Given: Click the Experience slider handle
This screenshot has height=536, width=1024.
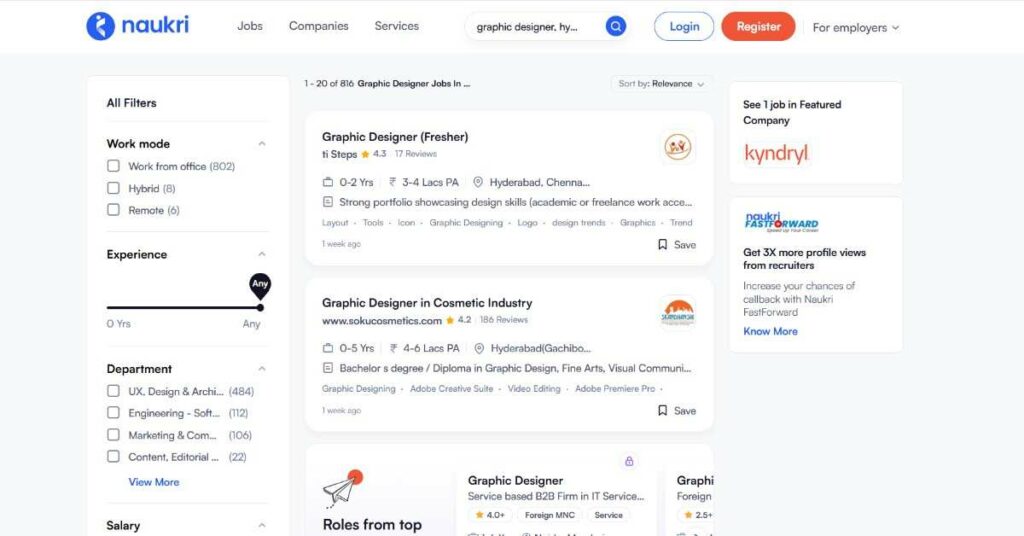Looking at the screenshot, I should coord(260,307).
